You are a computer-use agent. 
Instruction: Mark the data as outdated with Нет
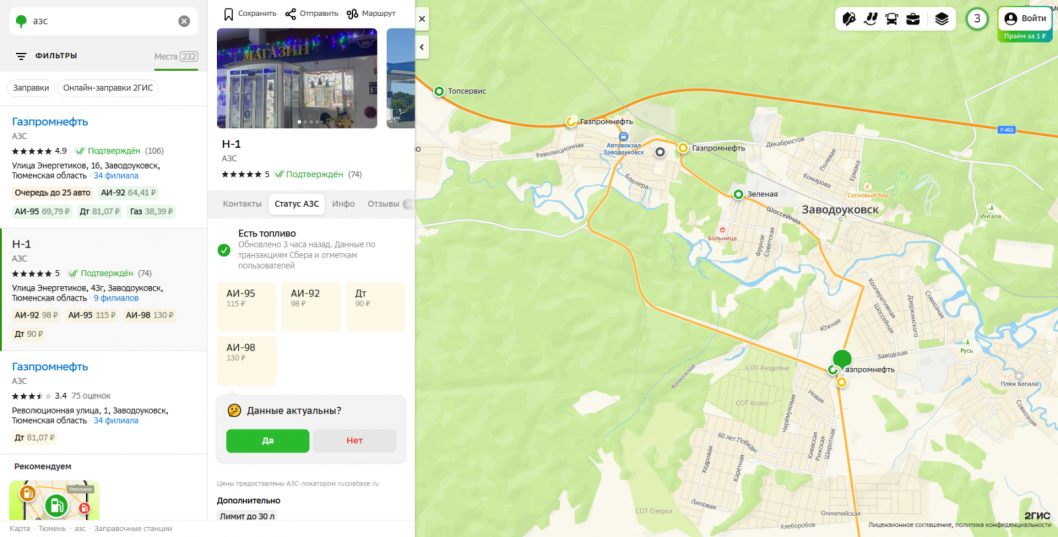click(354, 441)
